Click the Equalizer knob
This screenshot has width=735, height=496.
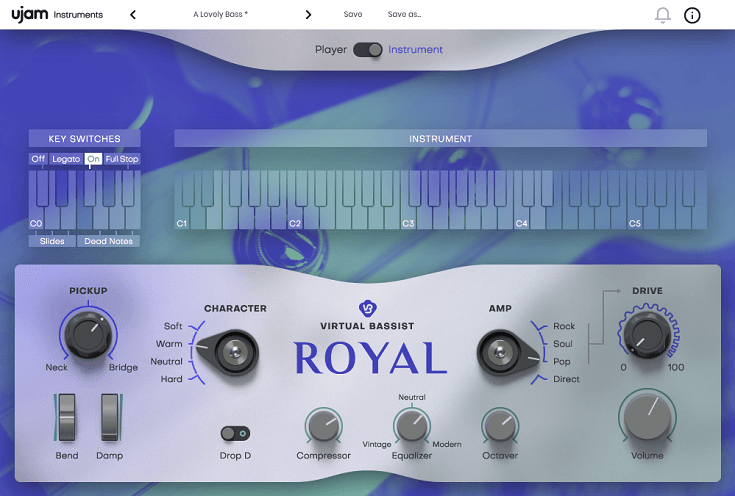pos(412,425)
